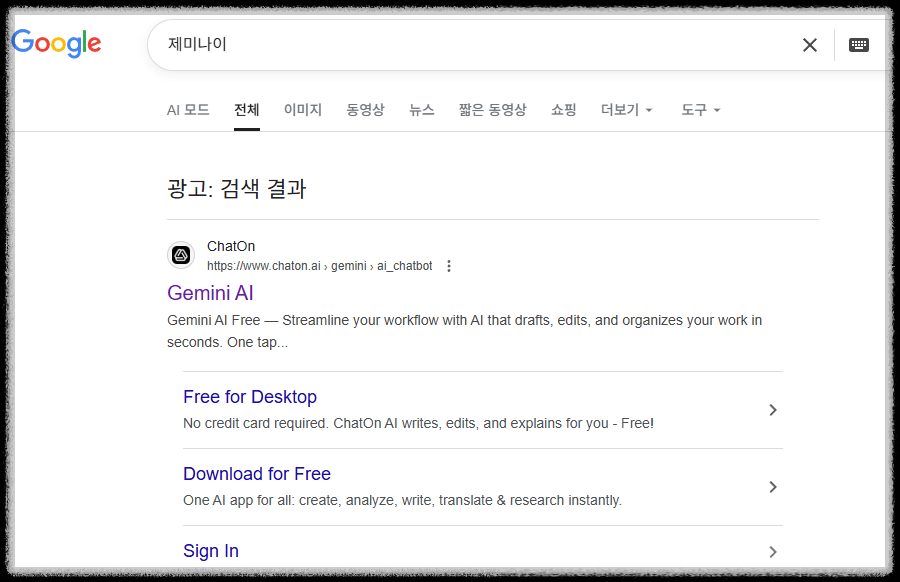
Task: Switch to the 짧은 동영상 tab
Action: tap(492, 110)
